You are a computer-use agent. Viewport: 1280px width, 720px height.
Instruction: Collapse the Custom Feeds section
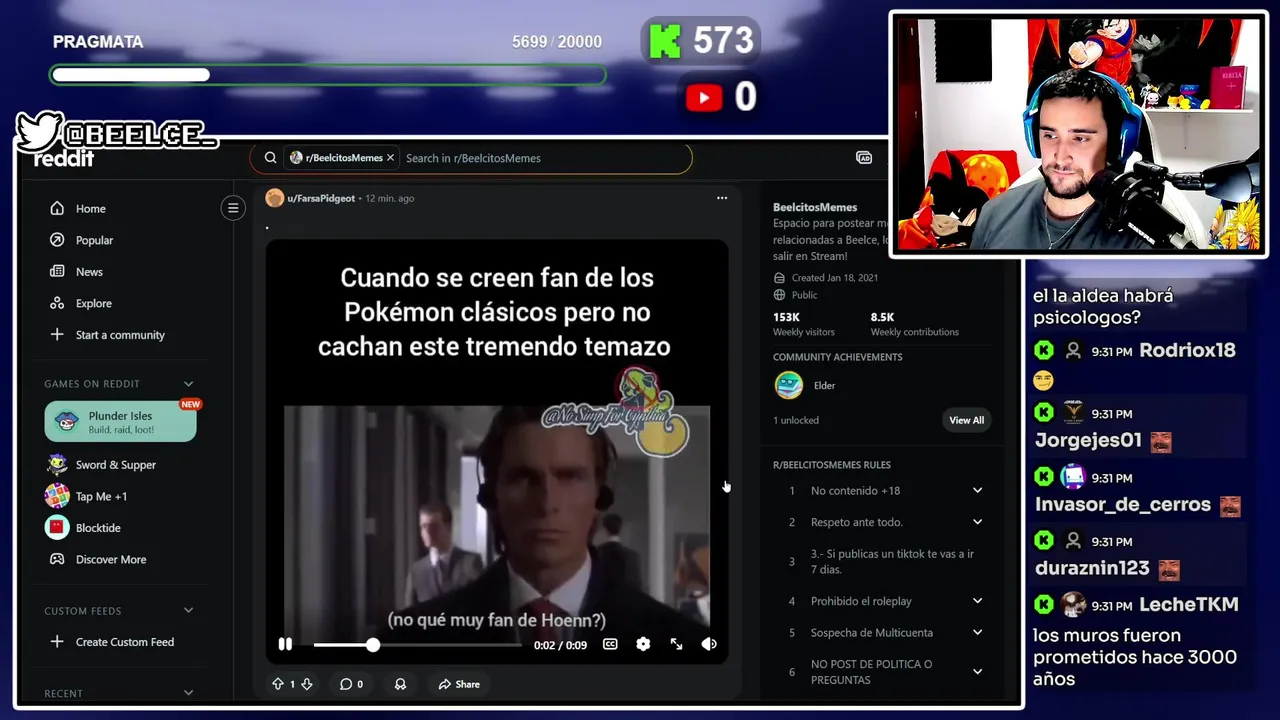(x=188, y=611)
